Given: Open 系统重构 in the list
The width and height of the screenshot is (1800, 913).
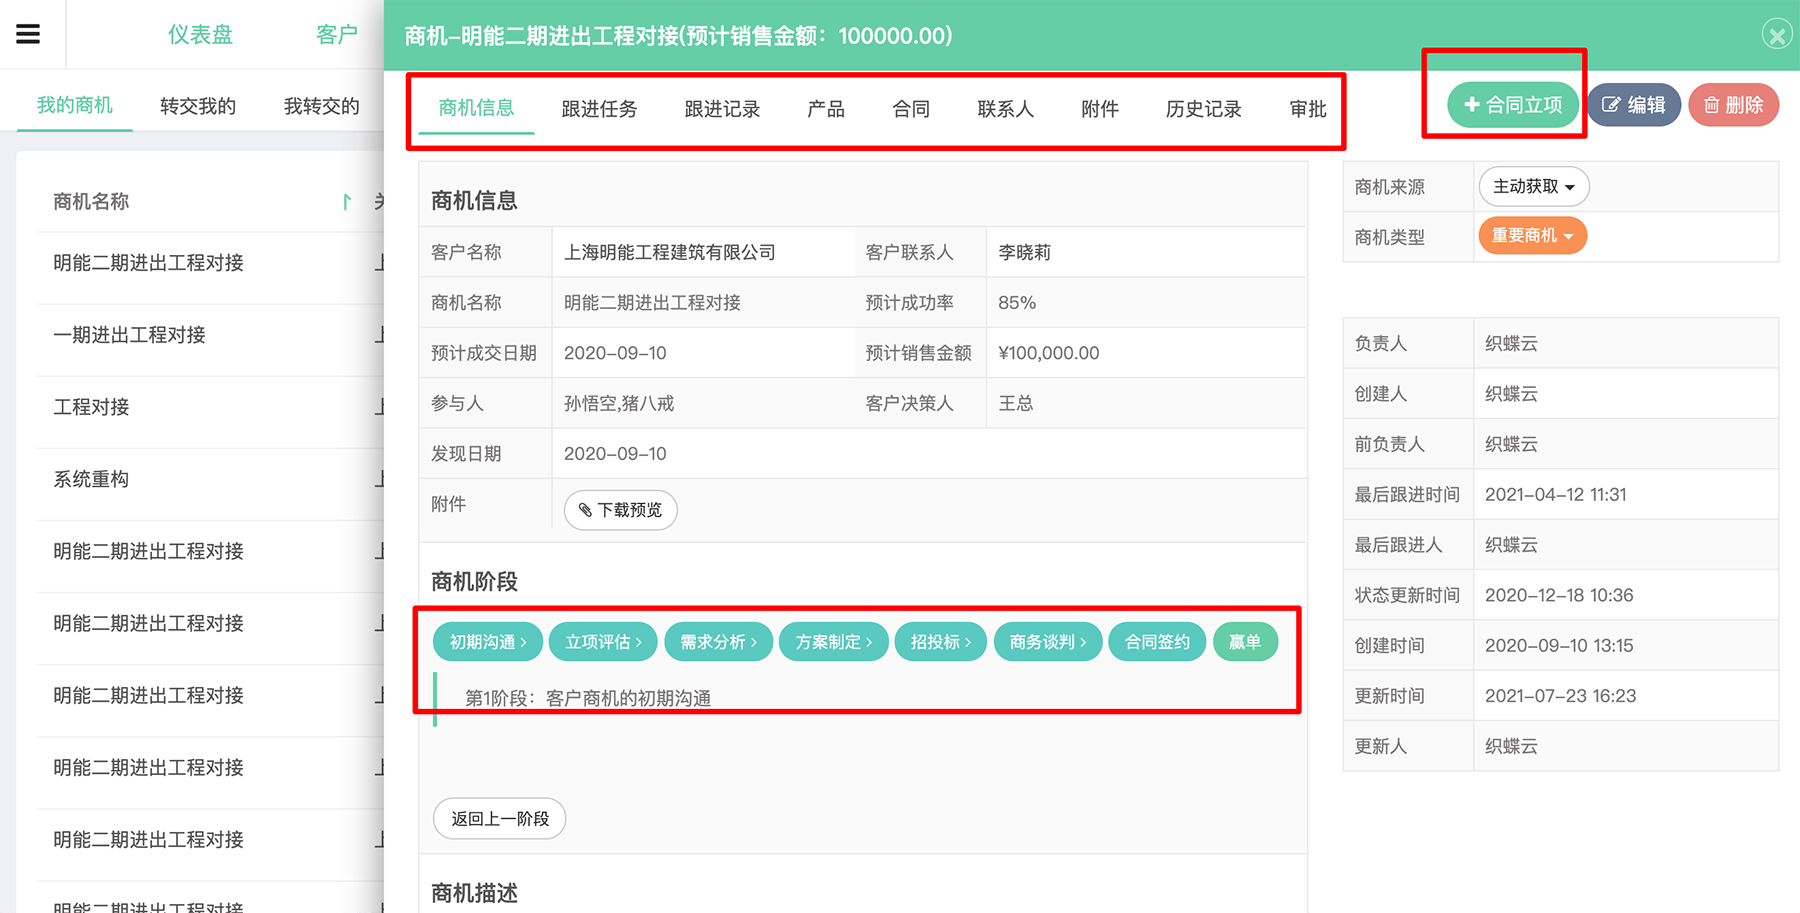Looking at the screenshot, I should click(91, 479).
